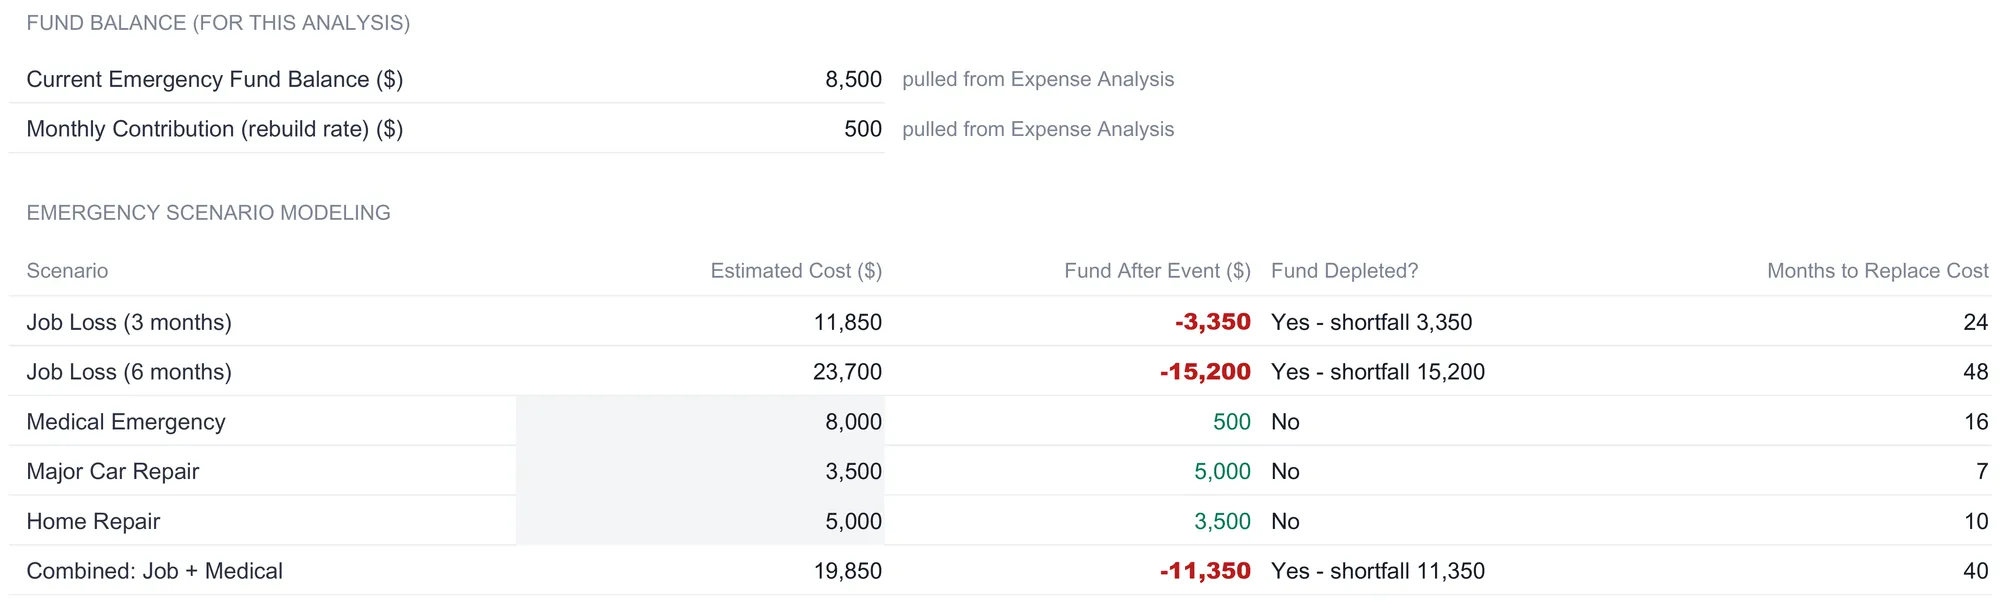Select 'Yes - shortfall 11,350' cell

[x=1378, y=571]
